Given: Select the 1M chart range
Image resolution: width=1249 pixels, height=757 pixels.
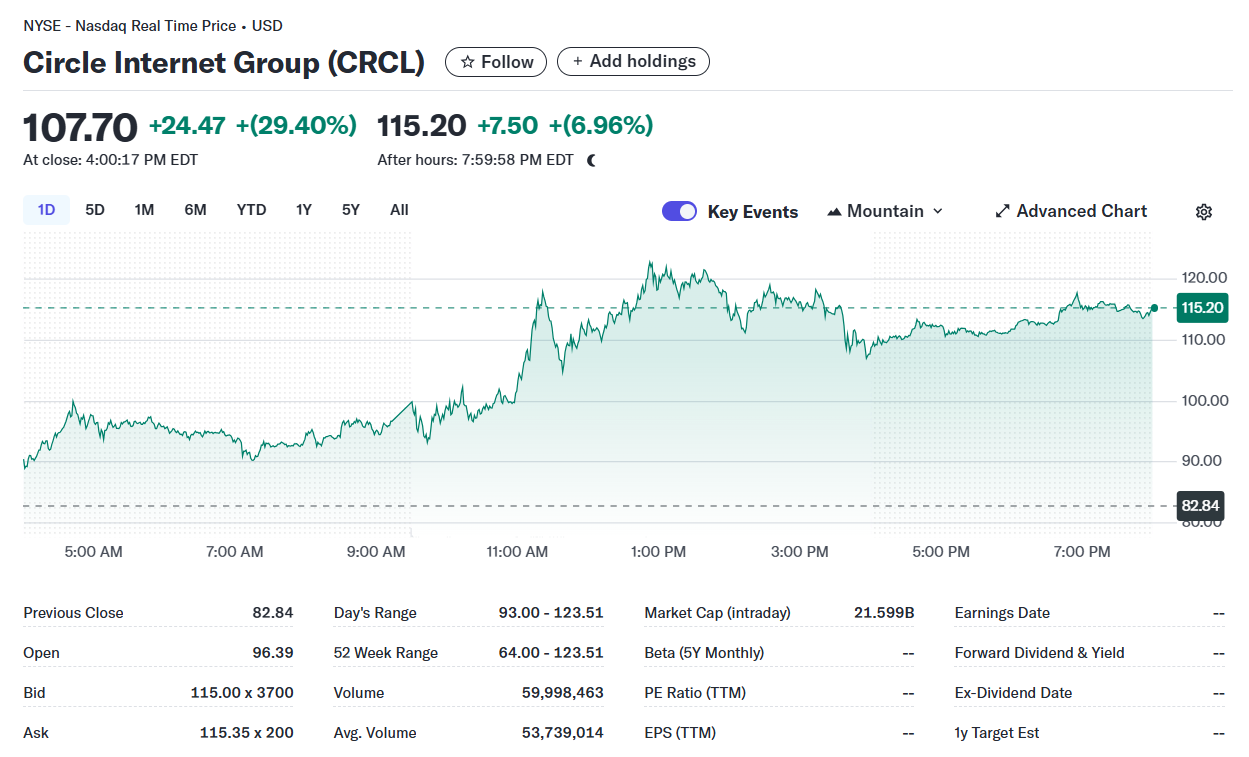Looking at the screenshot, I should 144,210.
